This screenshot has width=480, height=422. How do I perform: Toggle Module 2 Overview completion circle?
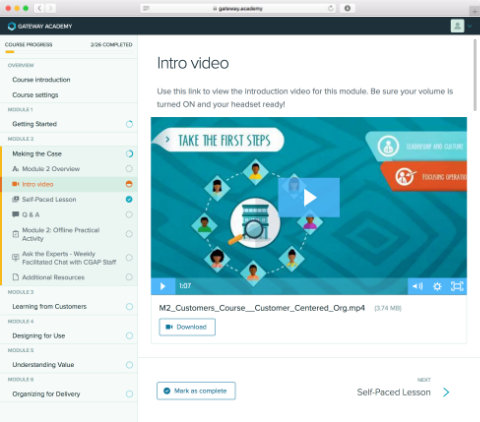129,169
